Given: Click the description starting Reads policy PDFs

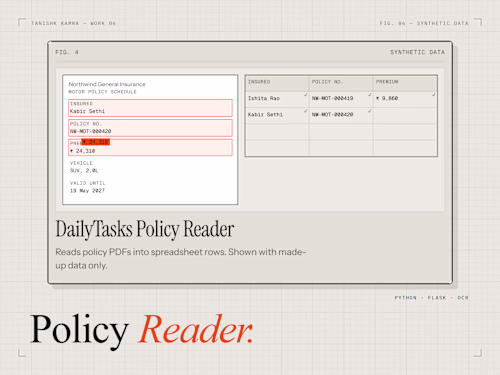Looking at the screenshot, I should click(181, 259).
